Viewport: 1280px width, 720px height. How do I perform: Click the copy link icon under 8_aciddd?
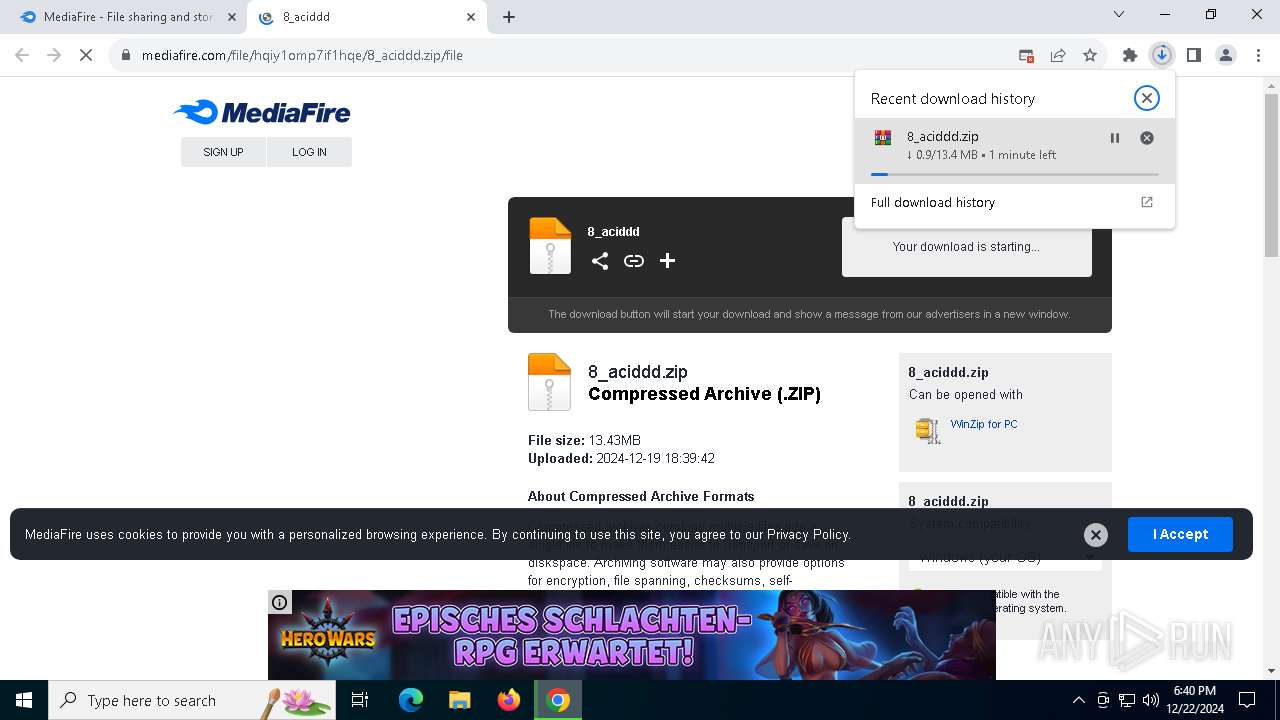pos(634,261)
